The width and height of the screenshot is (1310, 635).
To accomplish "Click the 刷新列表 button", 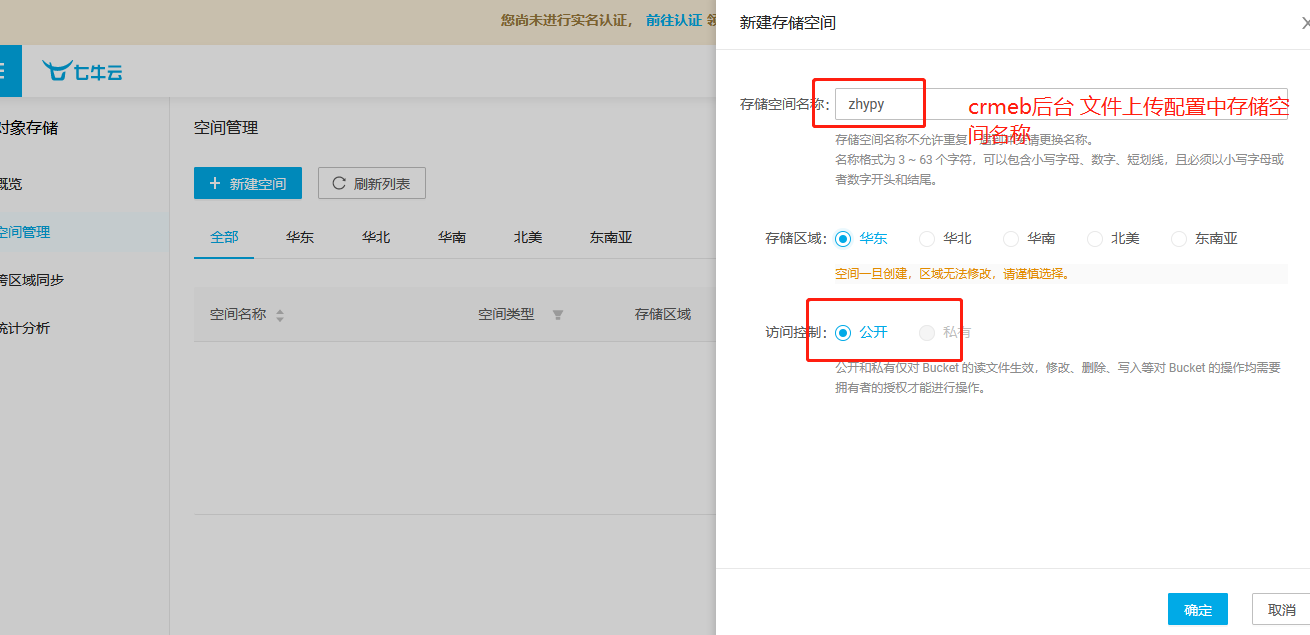I will pos(372,183).
